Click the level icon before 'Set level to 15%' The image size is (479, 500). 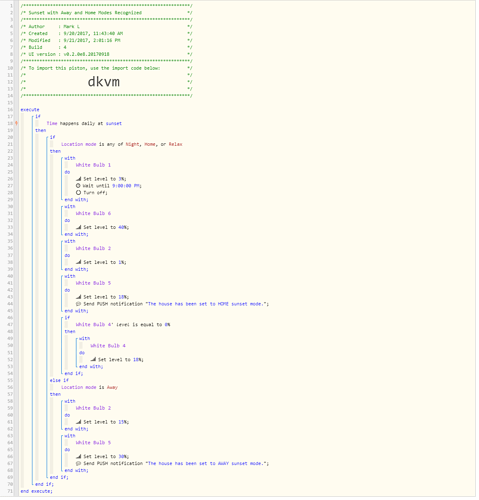coord(78,422)
